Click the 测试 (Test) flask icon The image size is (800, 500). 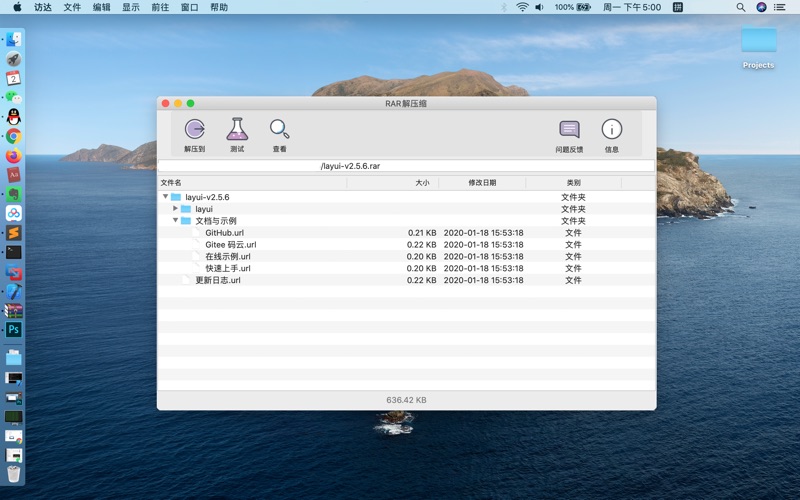[237, 129]
